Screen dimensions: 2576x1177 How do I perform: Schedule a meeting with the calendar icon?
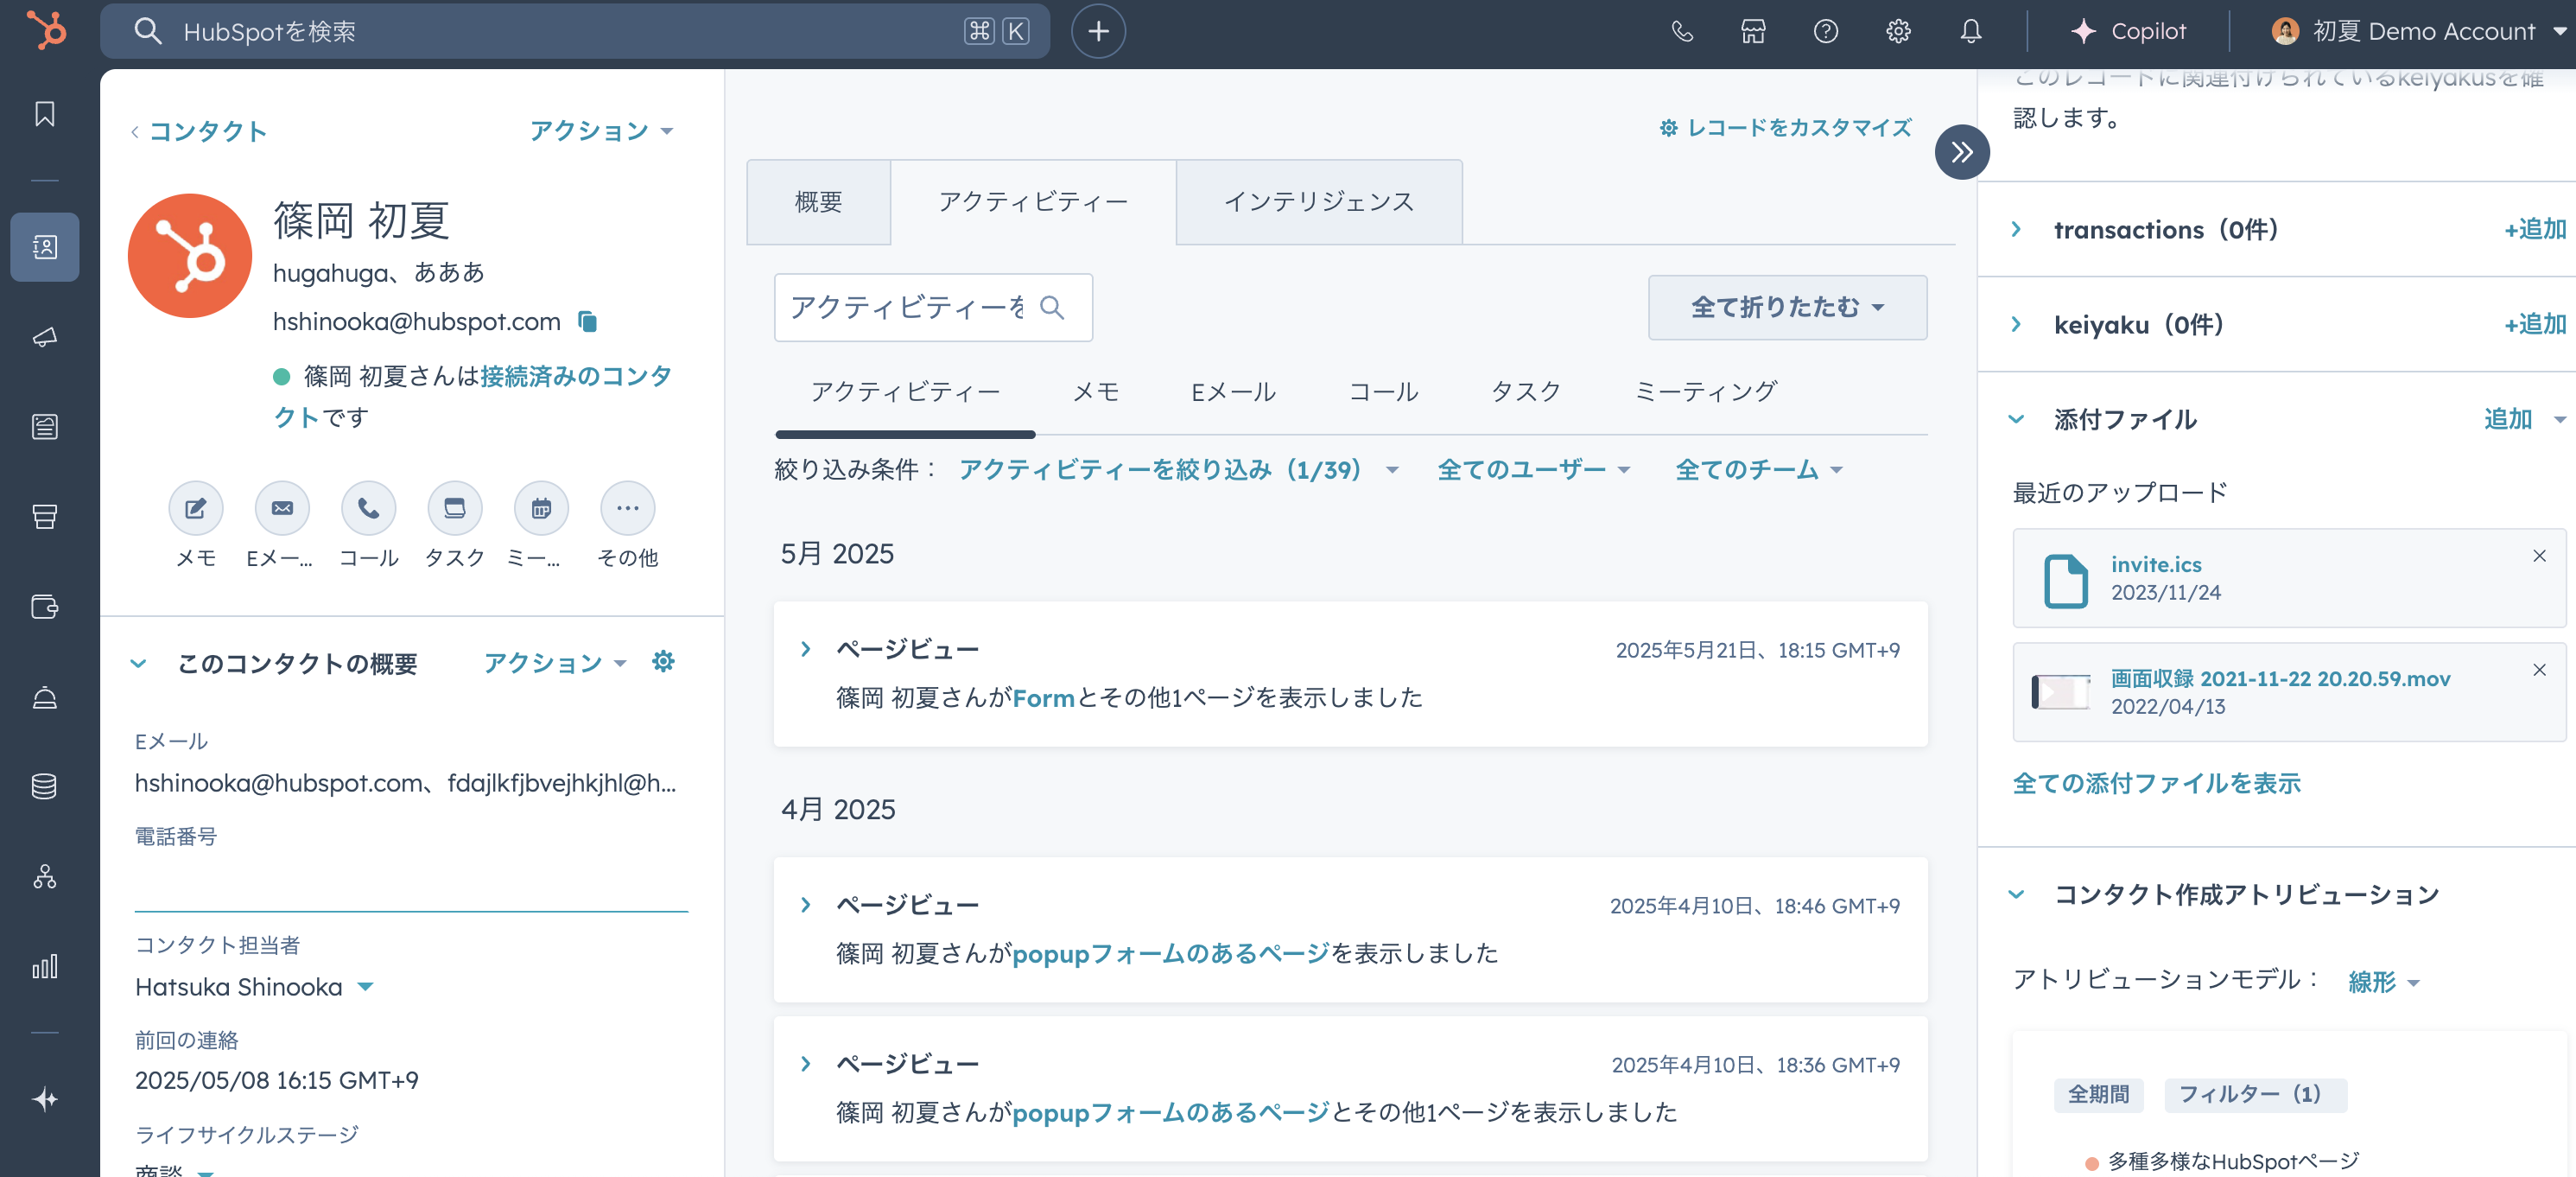541,508
